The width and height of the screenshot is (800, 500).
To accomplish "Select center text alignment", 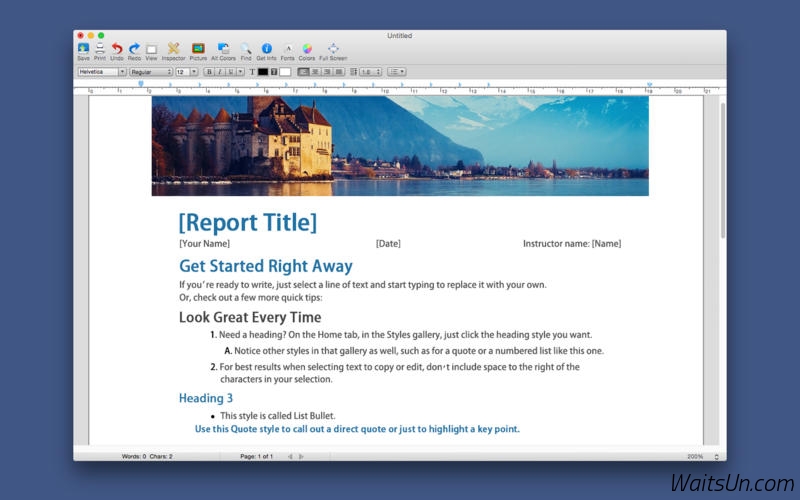I will [x=315, y=72].
